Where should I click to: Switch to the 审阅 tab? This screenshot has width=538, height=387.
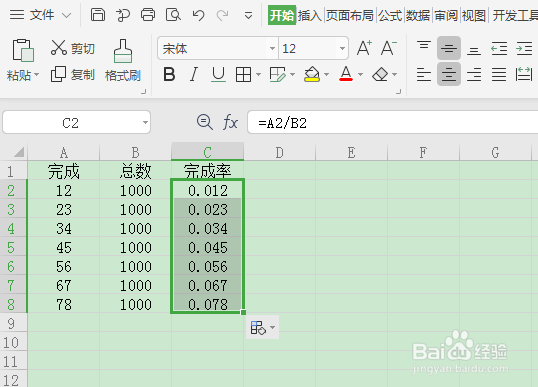point(446,15)
